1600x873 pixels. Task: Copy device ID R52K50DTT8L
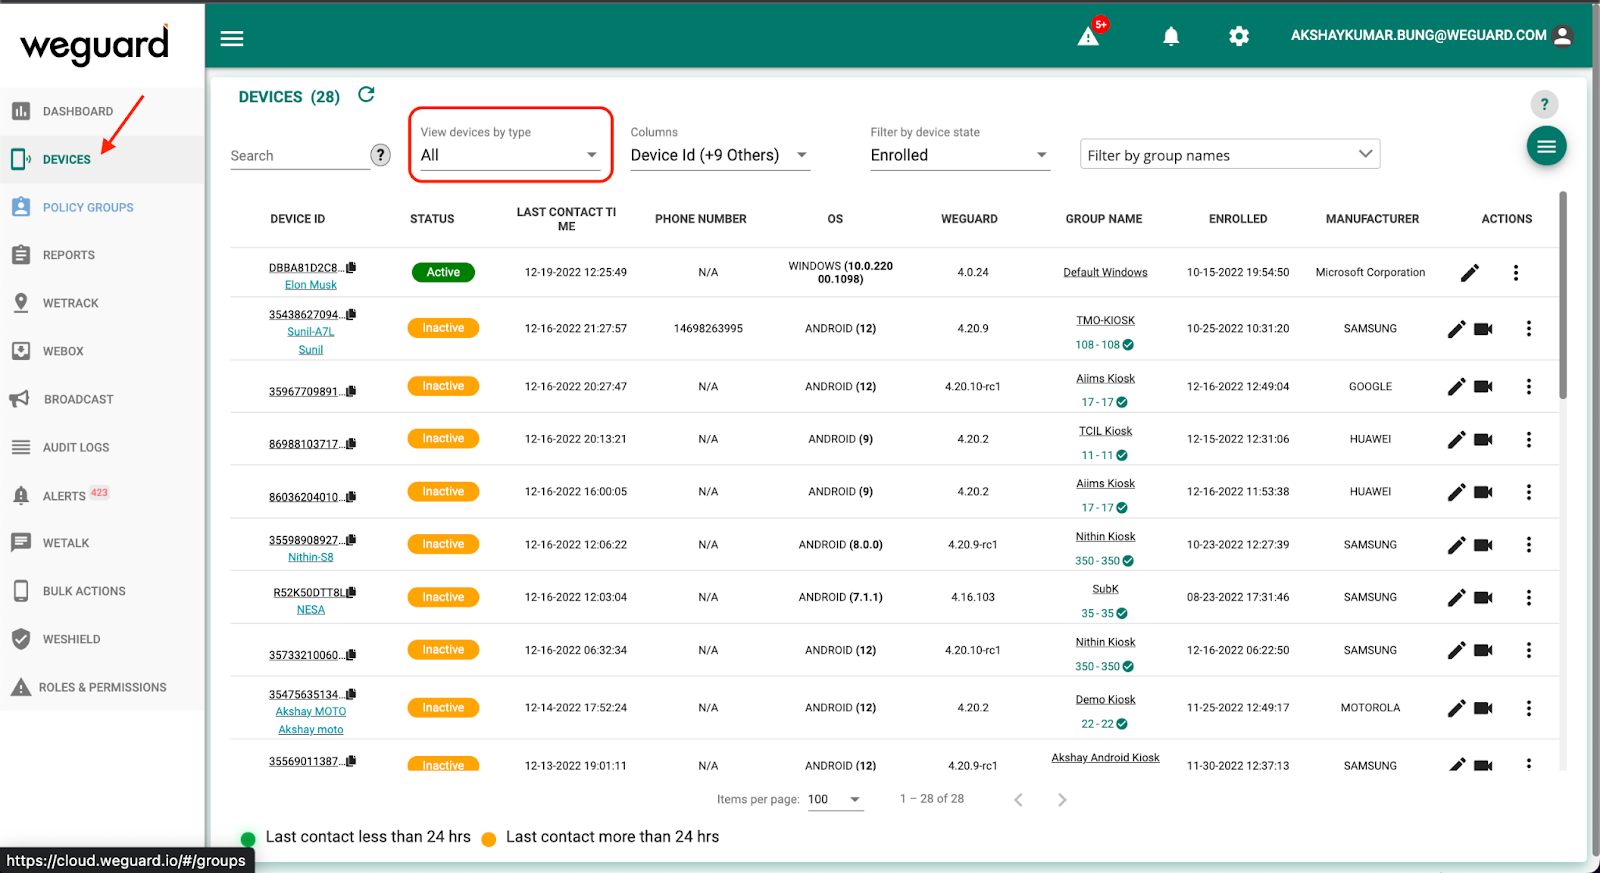(351, 592)
